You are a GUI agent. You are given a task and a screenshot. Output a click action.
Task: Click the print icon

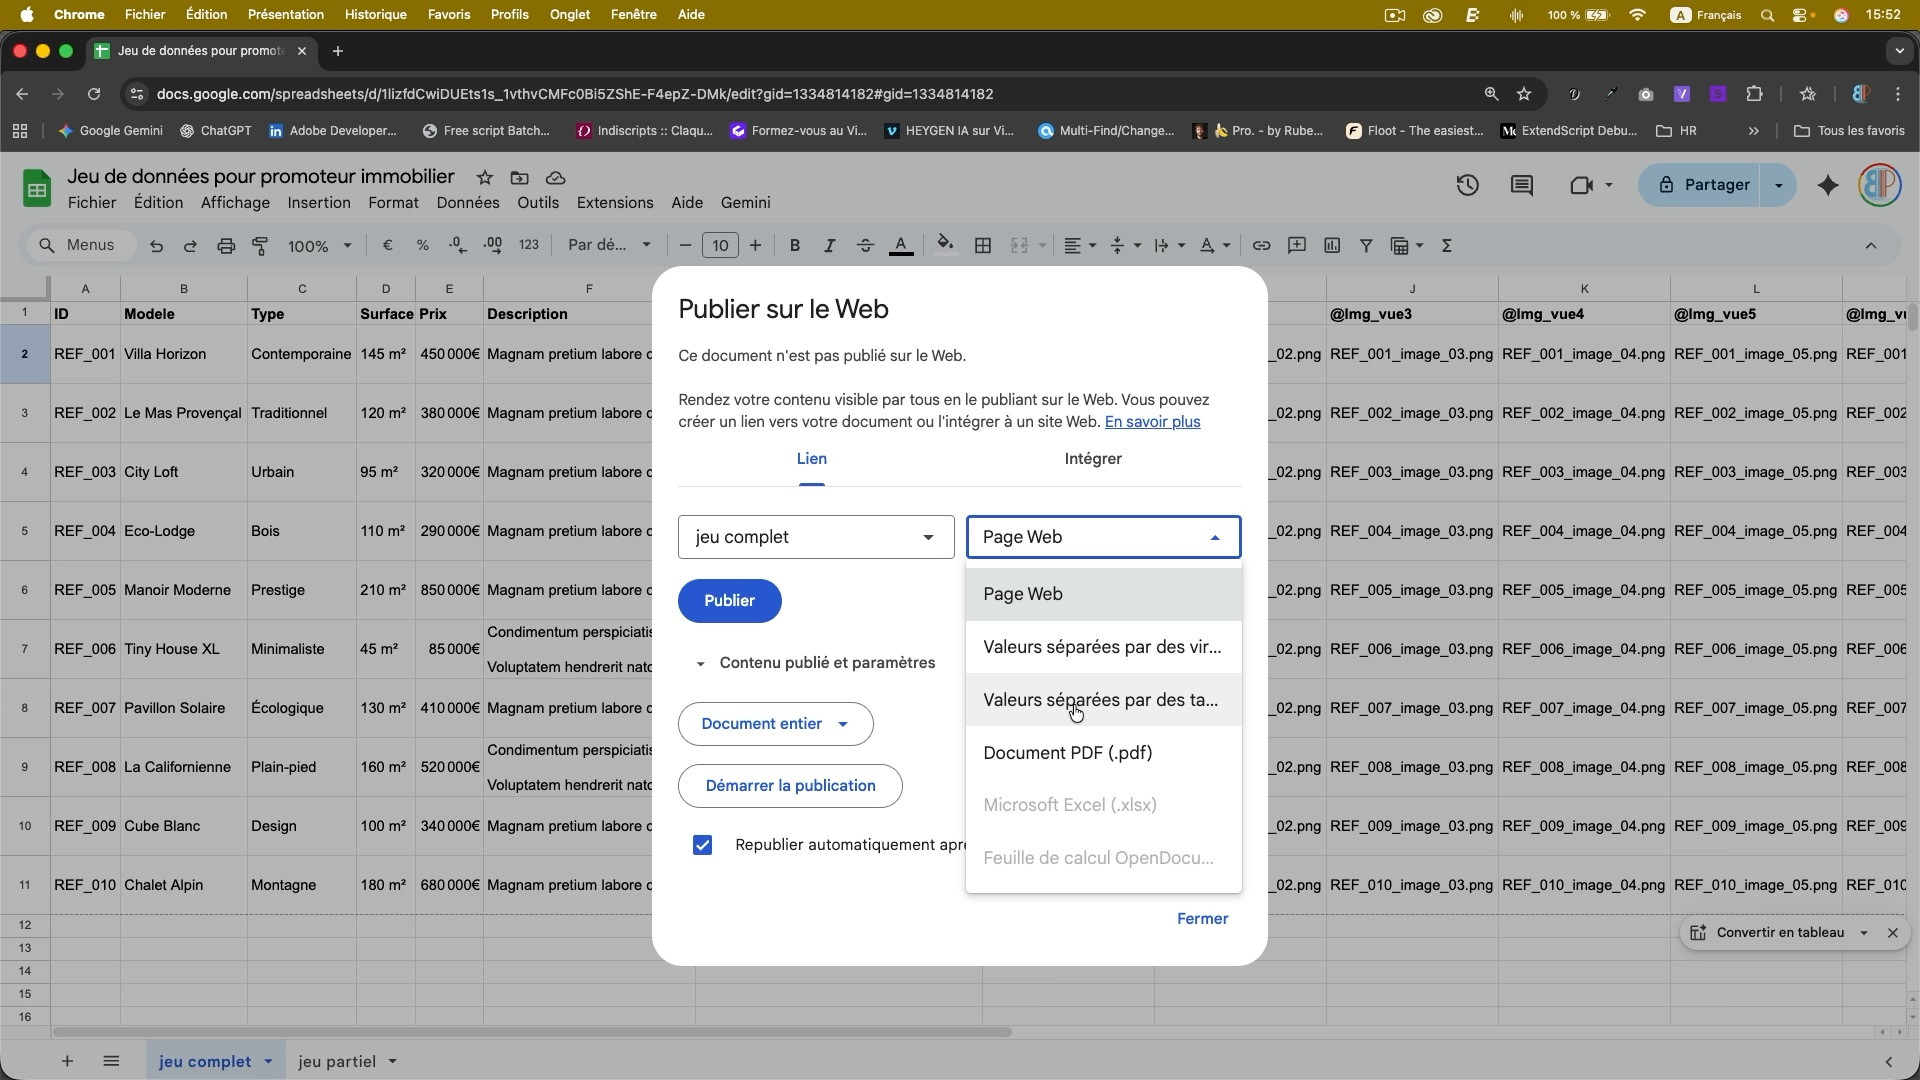coord(225,245)
